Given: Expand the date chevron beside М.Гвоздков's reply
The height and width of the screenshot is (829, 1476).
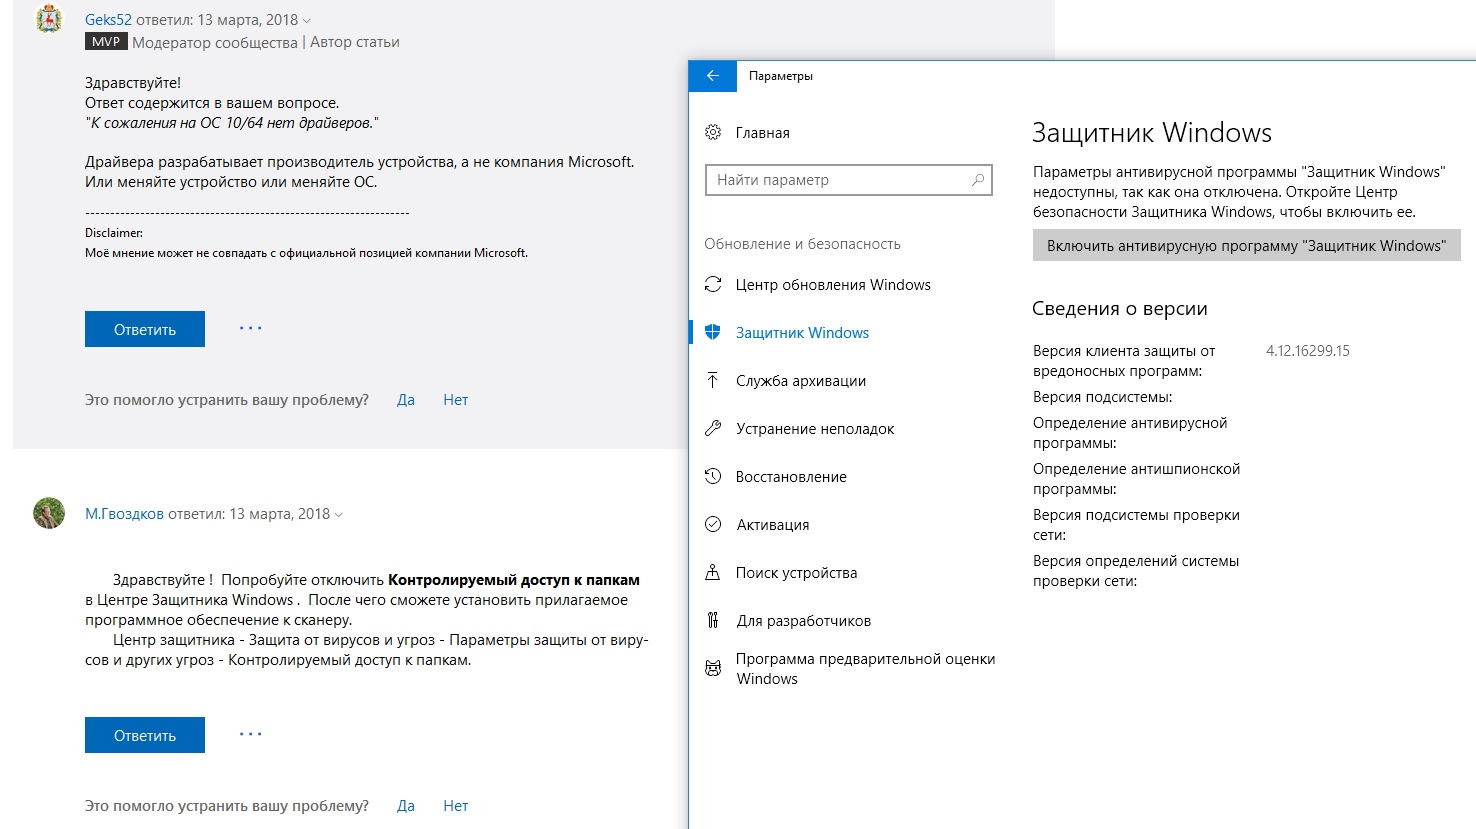Looking at the screenshot, I should pos(338,515).
